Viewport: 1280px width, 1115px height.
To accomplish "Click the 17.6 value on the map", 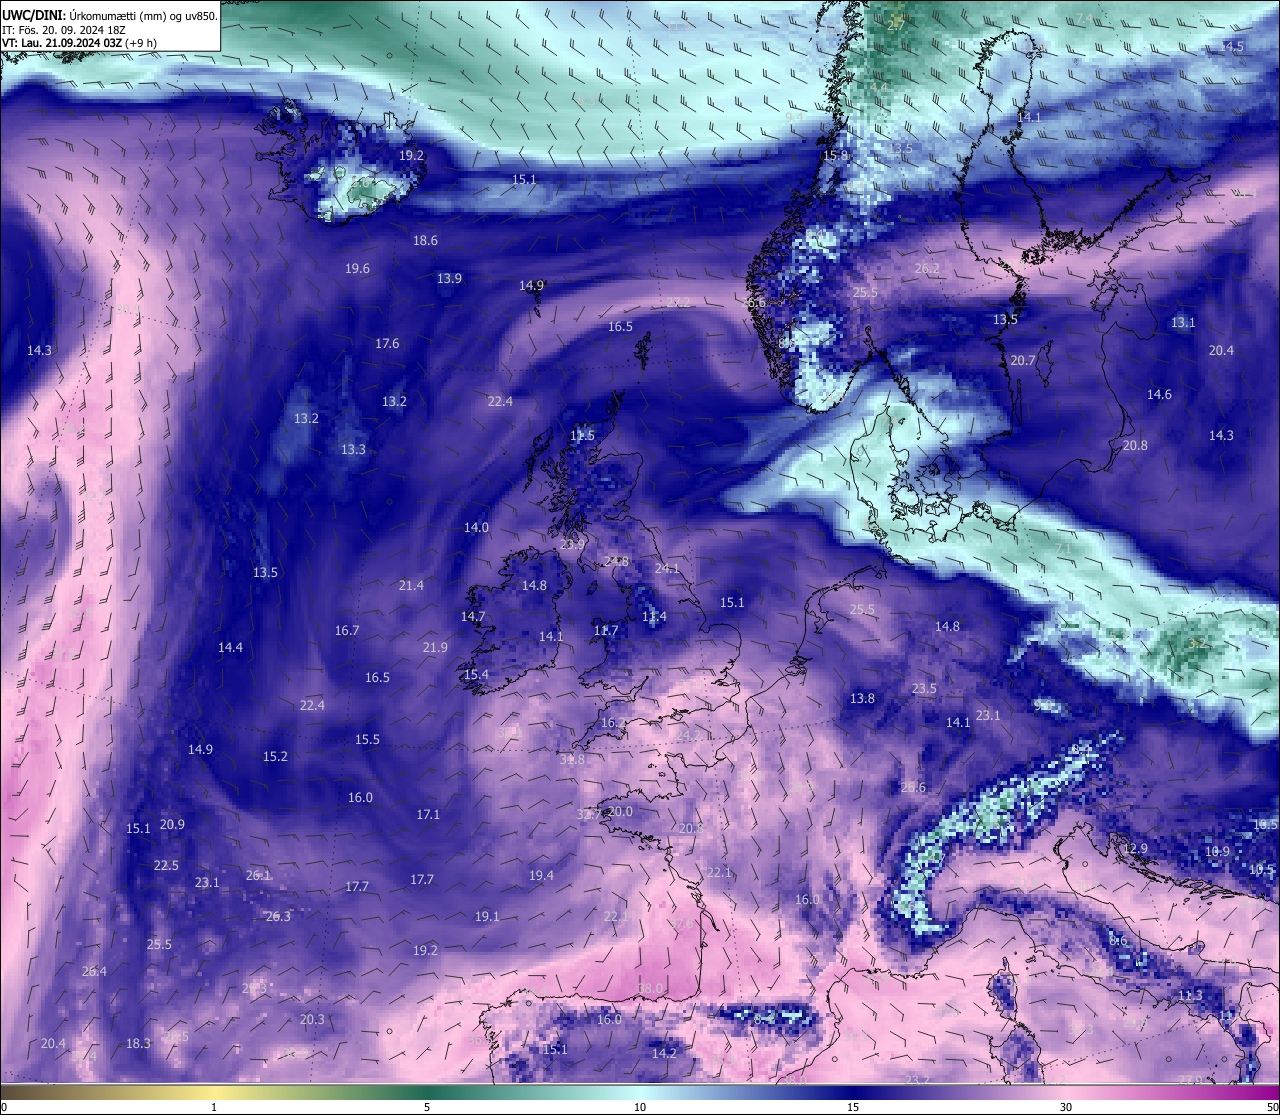I will click(x=387, y=343).
